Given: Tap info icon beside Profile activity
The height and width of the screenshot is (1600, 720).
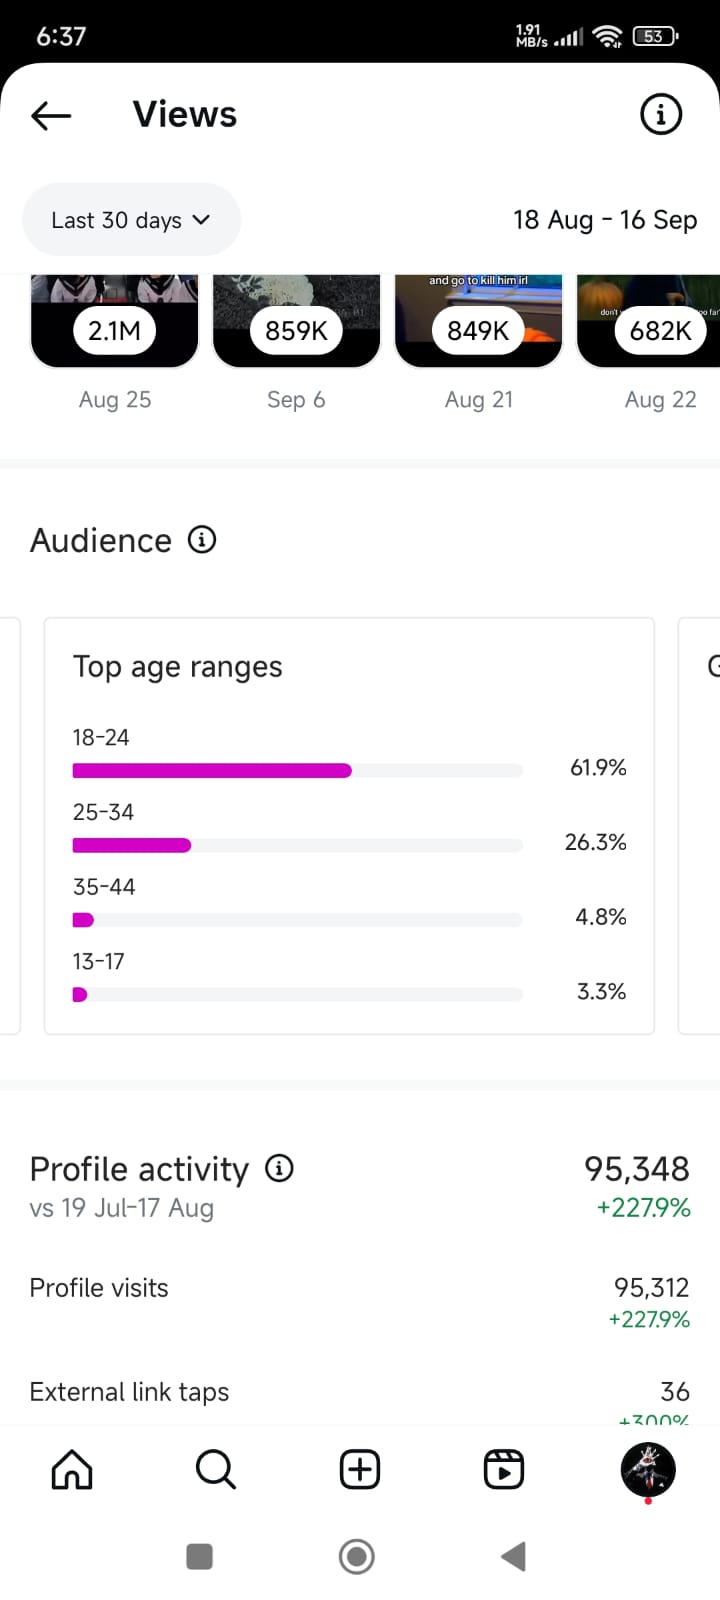Looking at the screenshot, I should coord(279,1168).
